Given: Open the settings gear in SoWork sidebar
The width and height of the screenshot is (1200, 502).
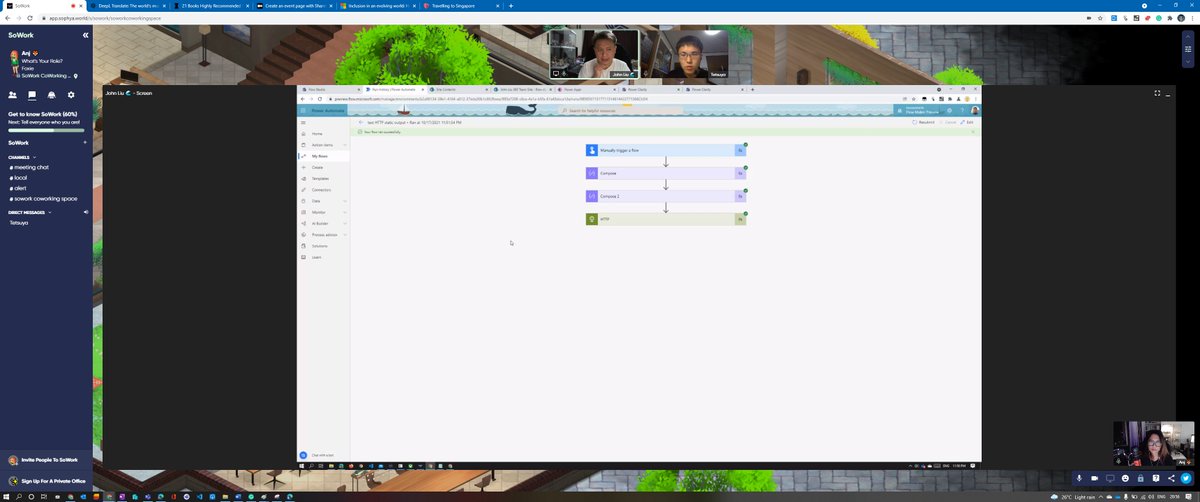Looking at the screenshot, I should coord(71,95).
